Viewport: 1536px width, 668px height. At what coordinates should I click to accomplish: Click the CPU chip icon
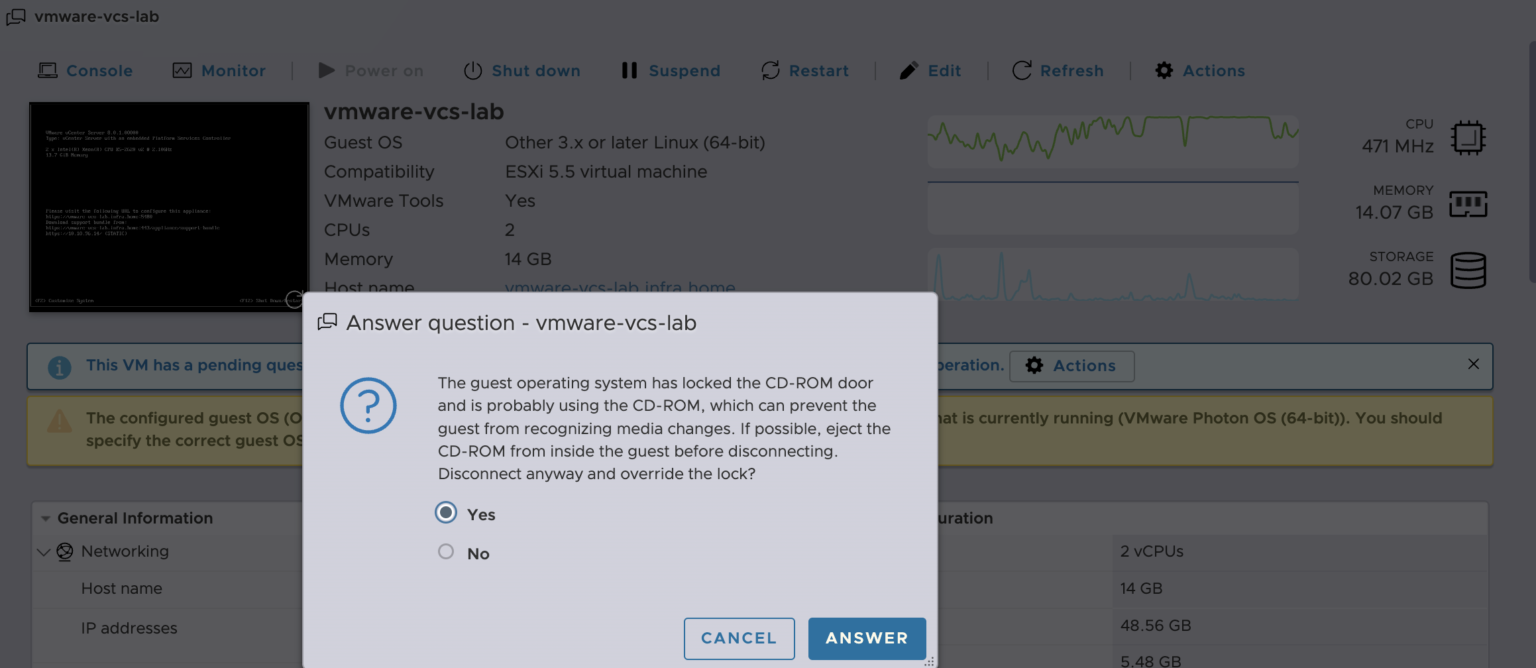tap(1468, 137)
